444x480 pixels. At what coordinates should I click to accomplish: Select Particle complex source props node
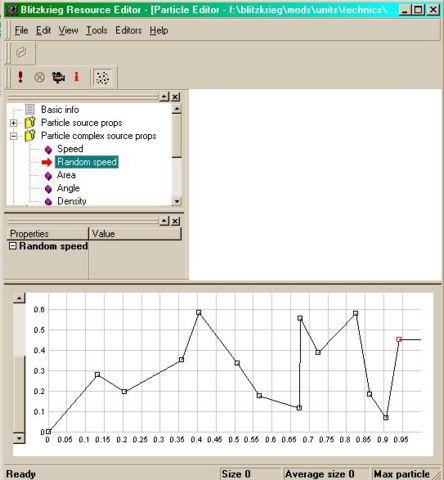click(99, 136)
